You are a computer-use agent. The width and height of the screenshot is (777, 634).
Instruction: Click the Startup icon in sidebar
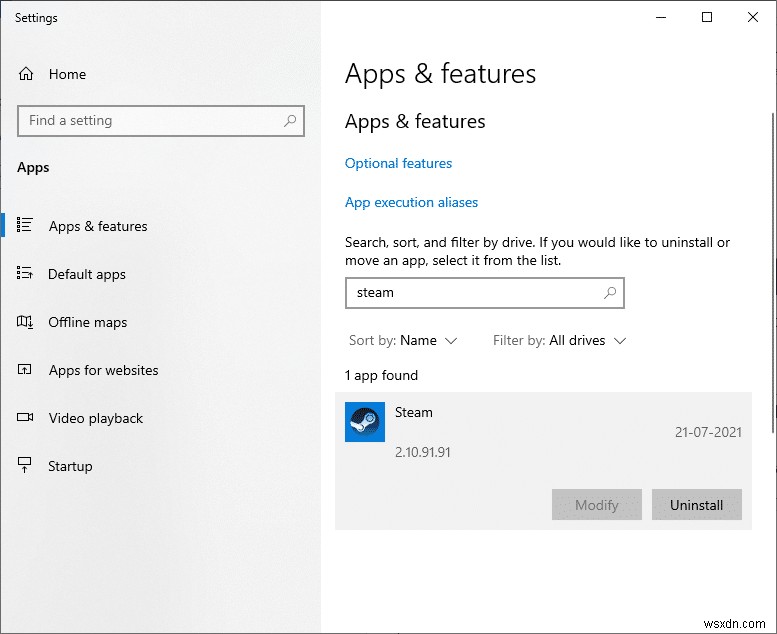26,466
